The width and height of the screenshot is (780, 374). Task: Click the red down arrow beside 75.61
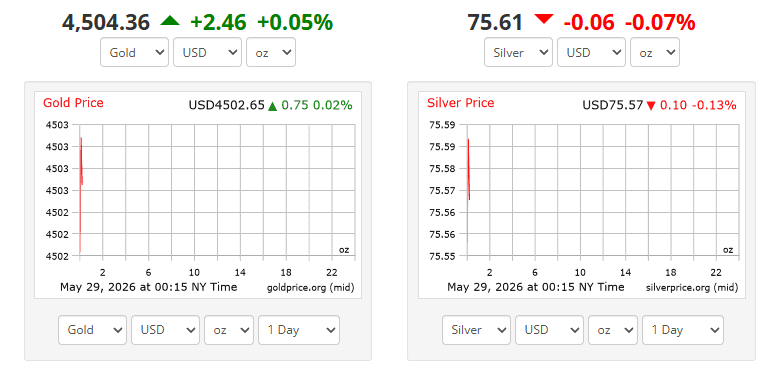click(x=543, y=19)
